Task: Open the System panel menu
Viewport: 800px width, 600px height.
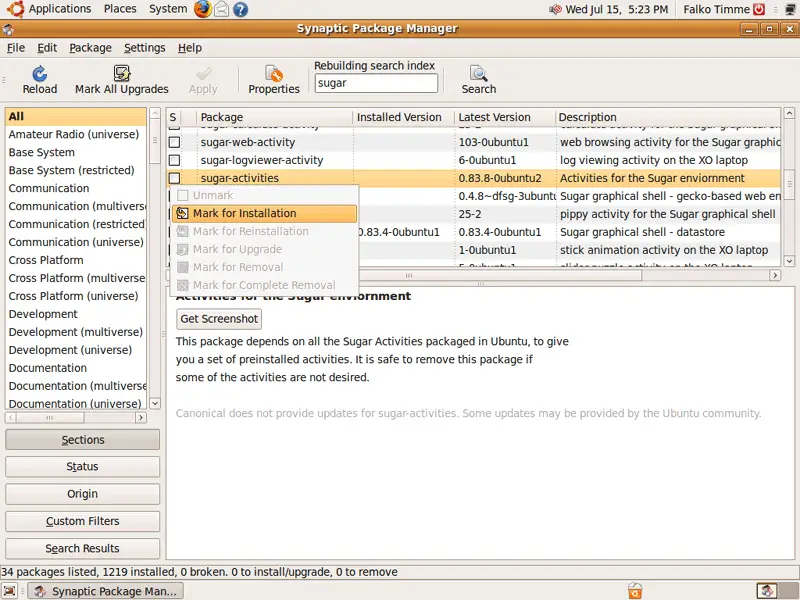Action: 168,9
